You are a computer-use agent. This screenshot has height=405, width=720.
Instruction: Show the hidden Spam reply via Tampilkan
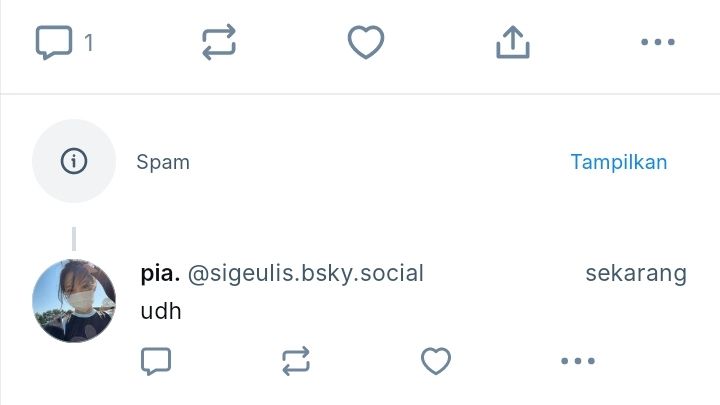[619, 162]
